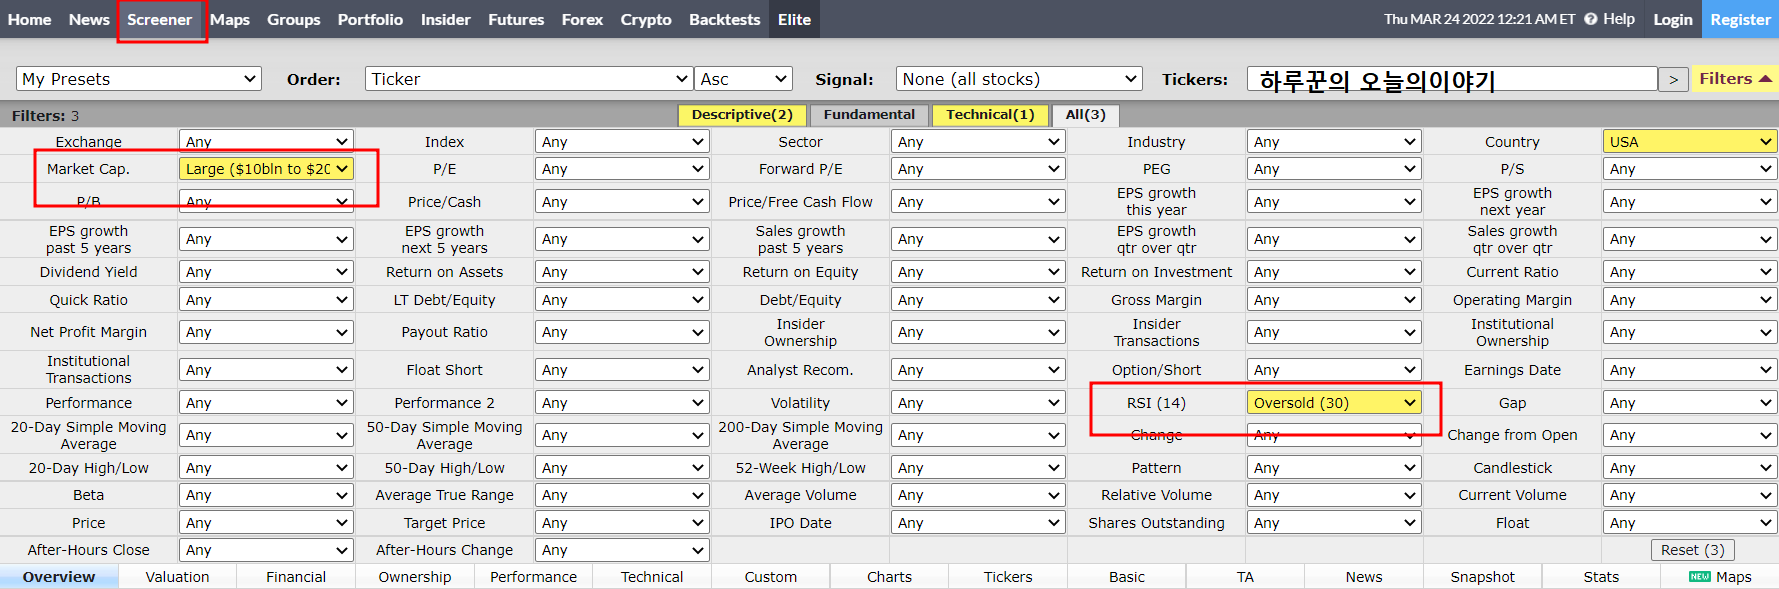Open Portfolio in the top menu
This screenshot has width=1779, height=589.
tap(370, 19)
